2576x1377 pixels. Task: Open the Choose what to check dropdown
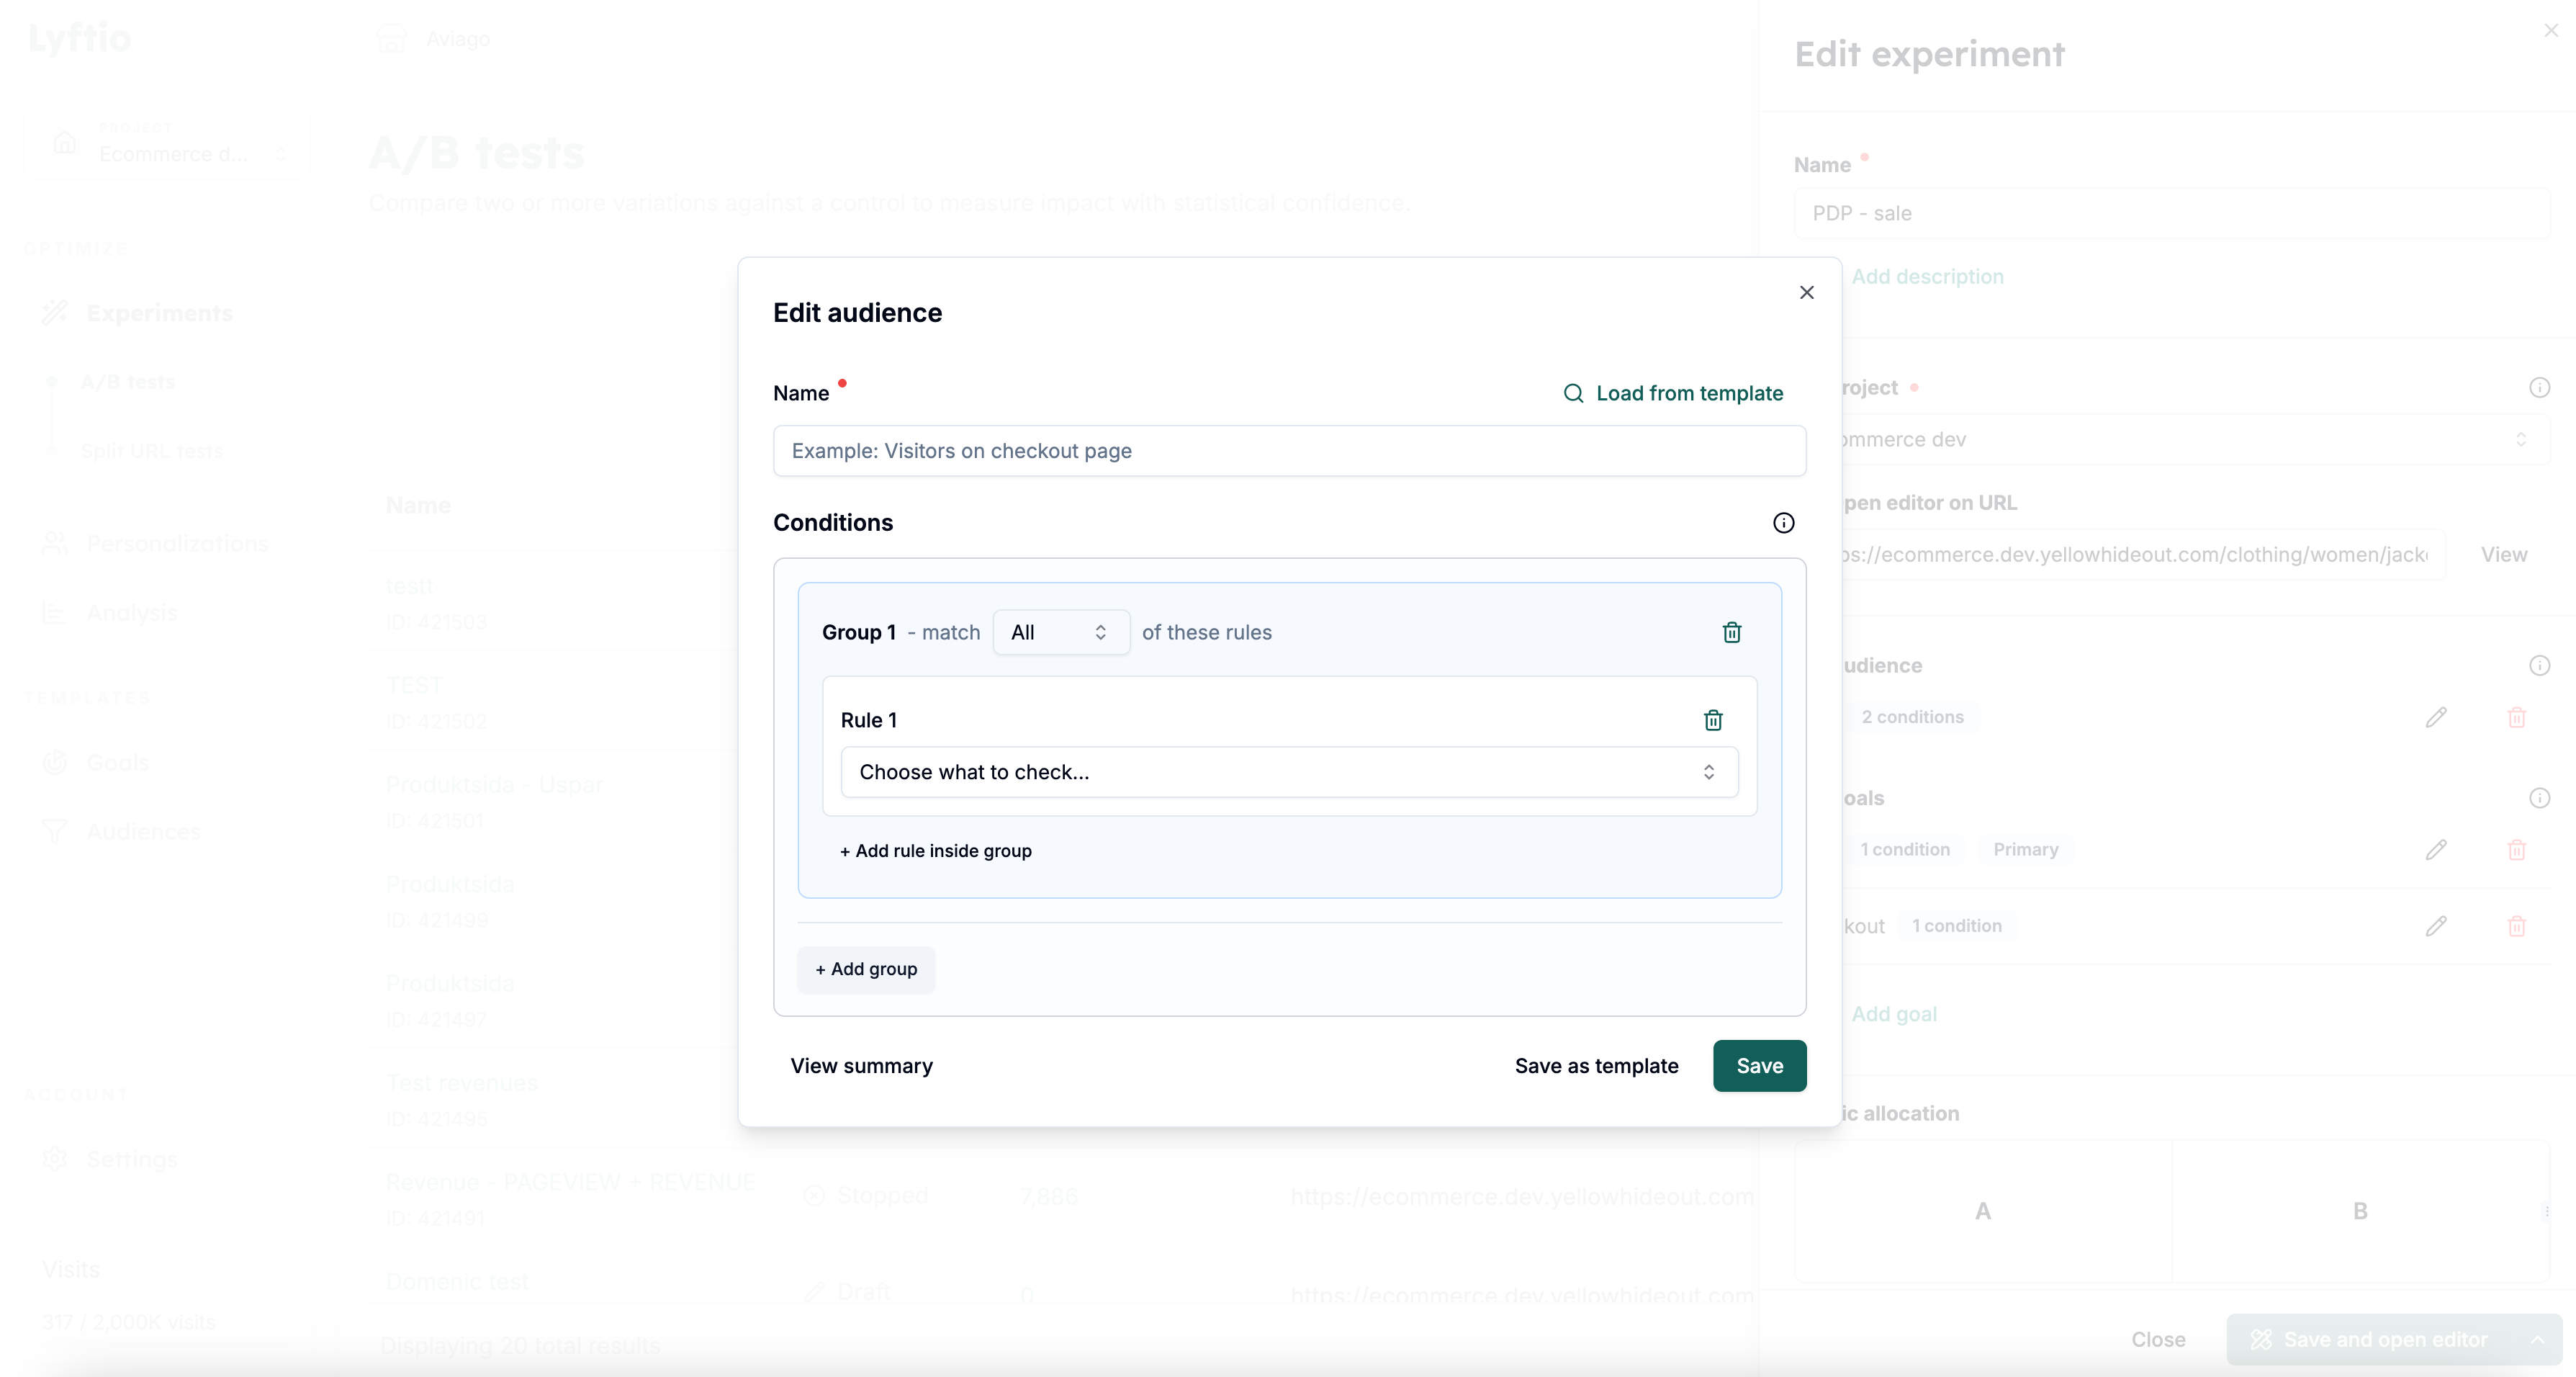click(x=1289, y=772)
